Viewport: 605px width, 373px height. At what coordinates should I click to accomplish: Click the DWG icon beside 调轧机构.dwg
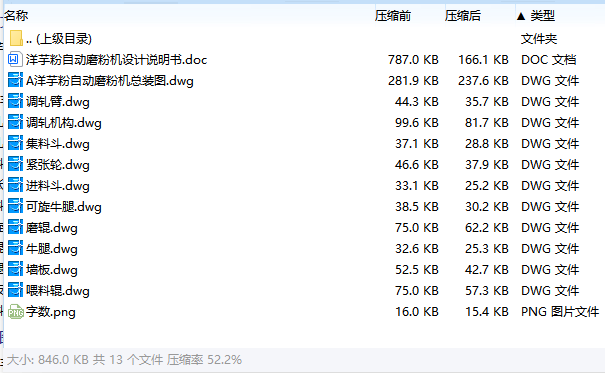[15, 123]
